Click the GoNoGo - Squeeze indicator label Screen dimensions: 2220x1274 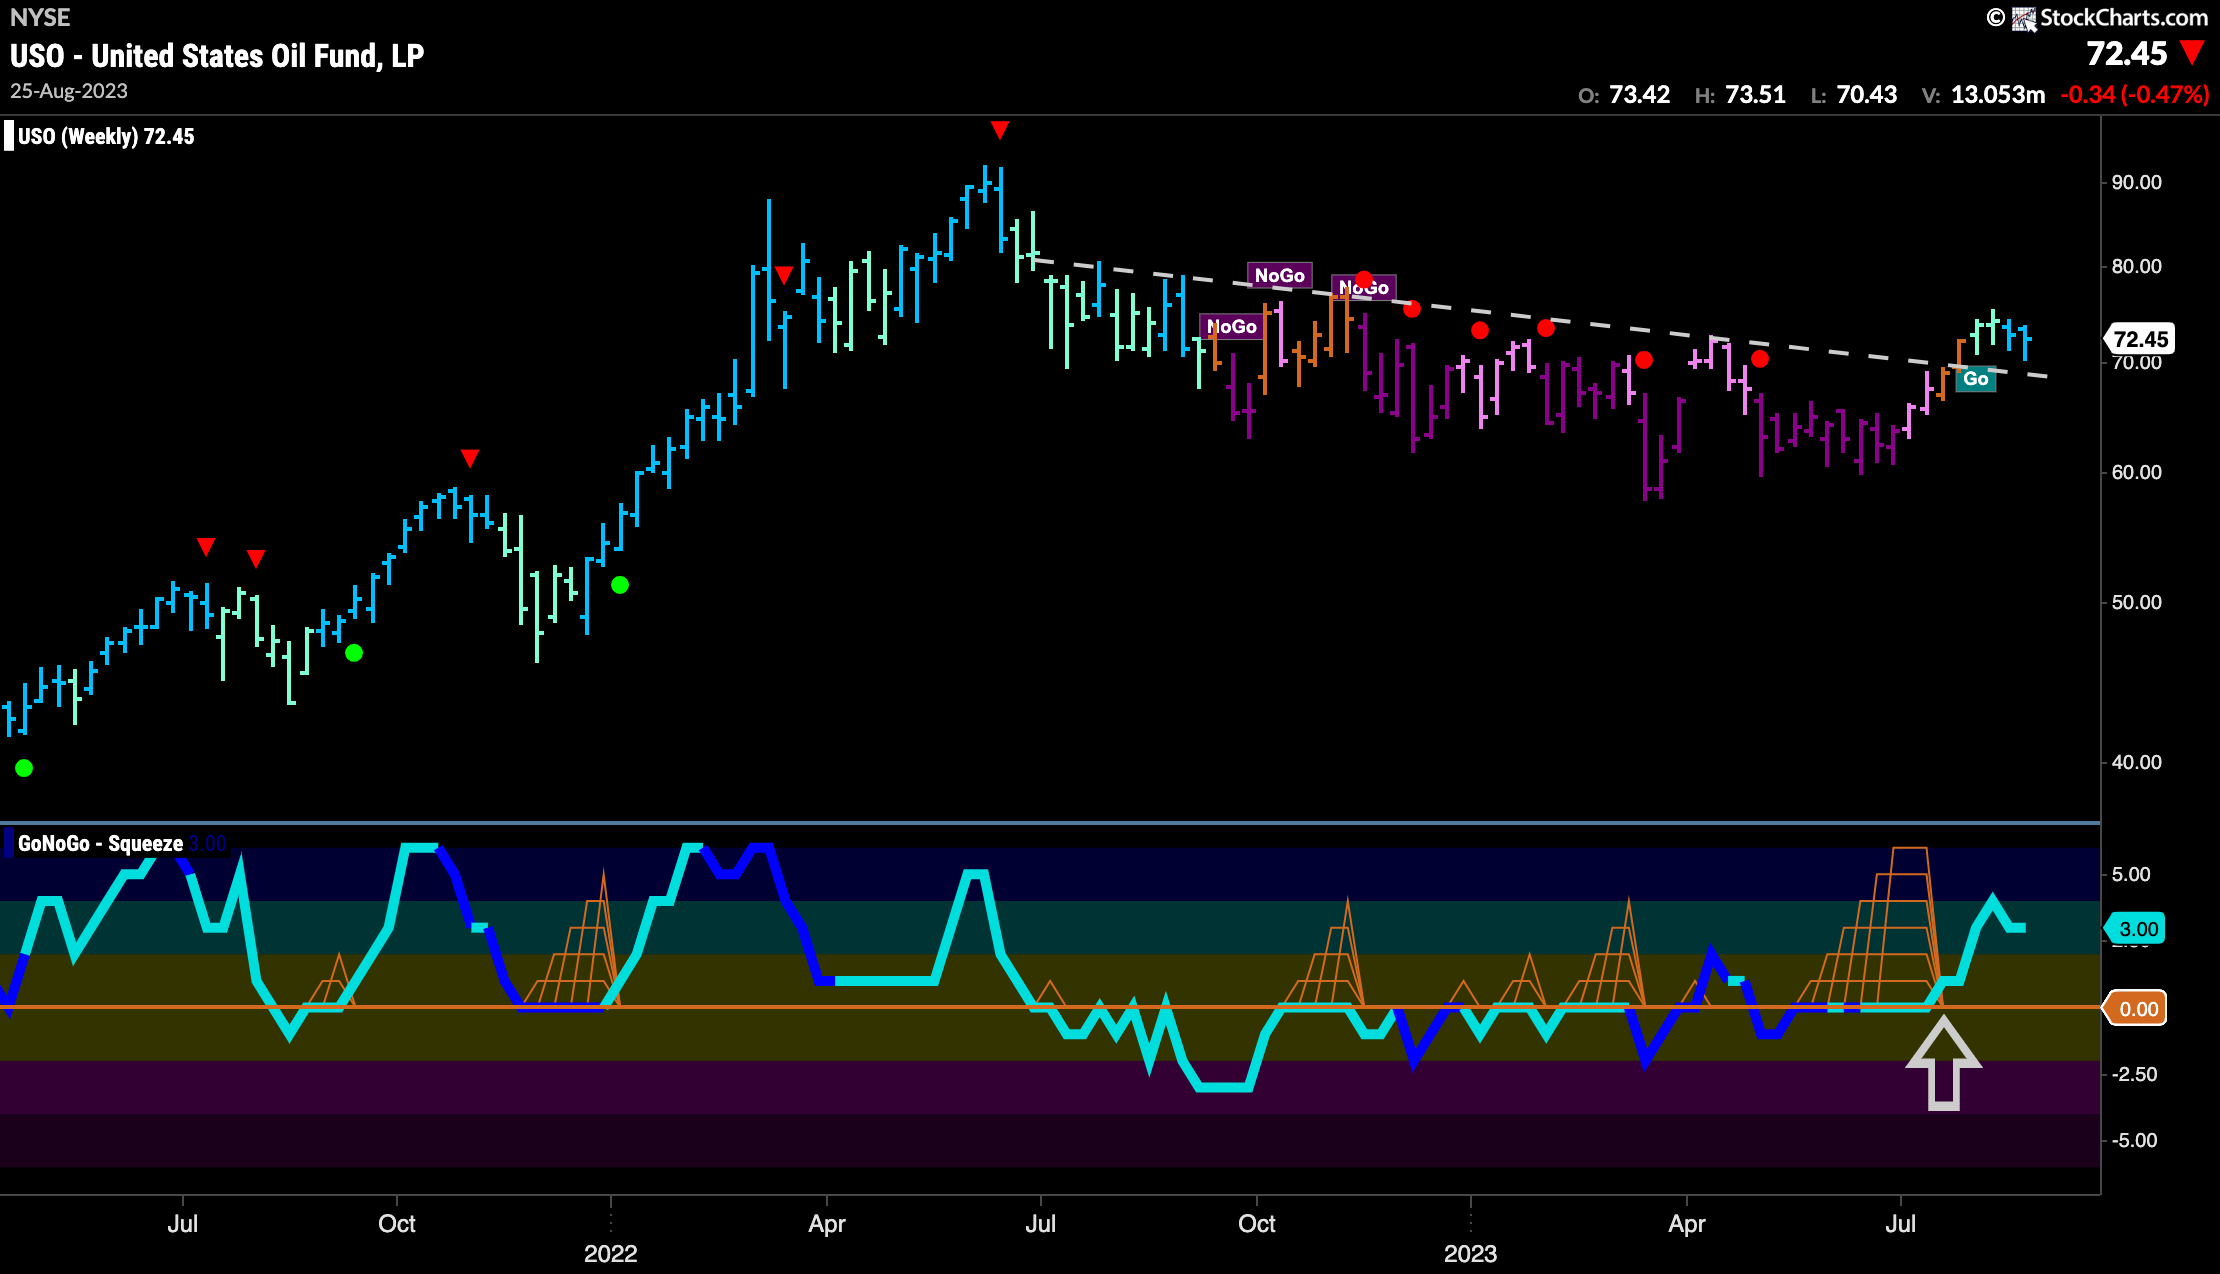[x=100, y=844]
